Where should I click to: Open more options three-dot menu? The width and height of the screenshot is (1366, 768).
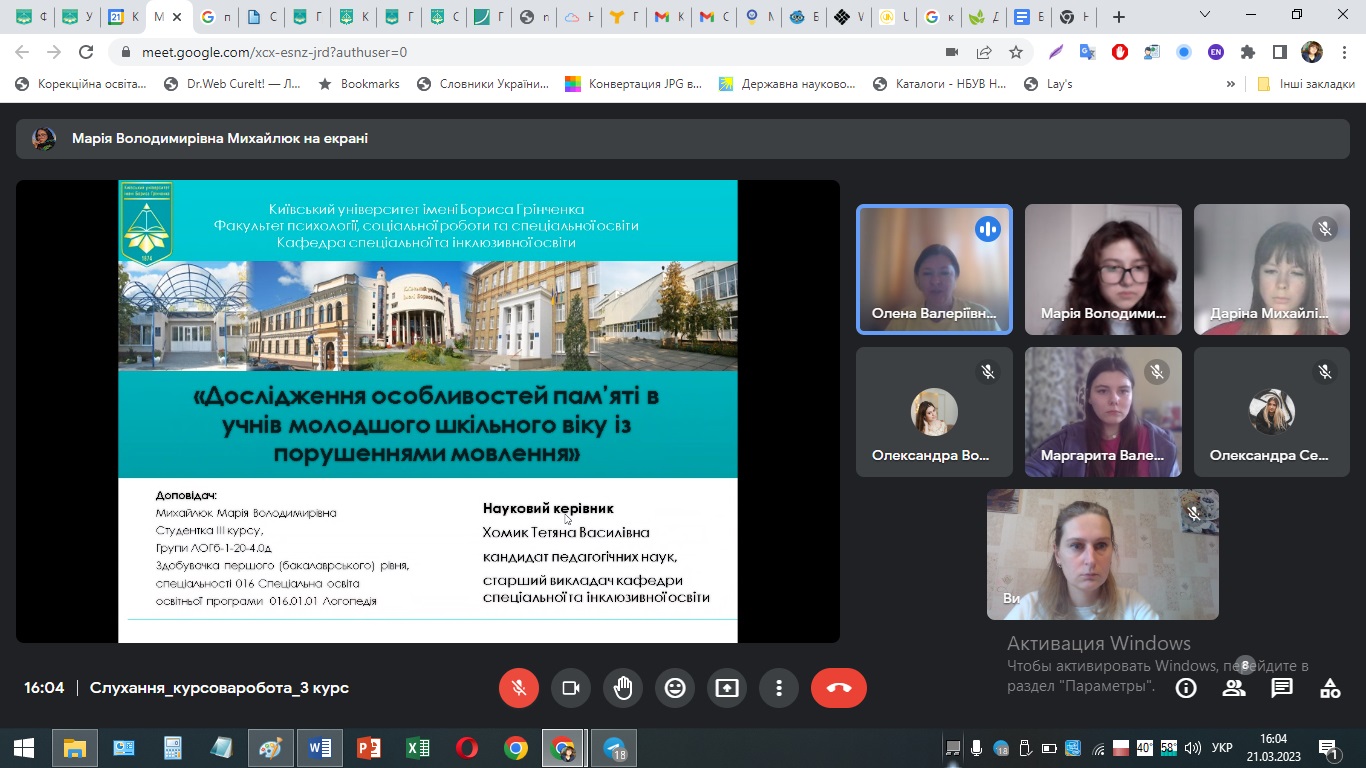coord(779,688)
